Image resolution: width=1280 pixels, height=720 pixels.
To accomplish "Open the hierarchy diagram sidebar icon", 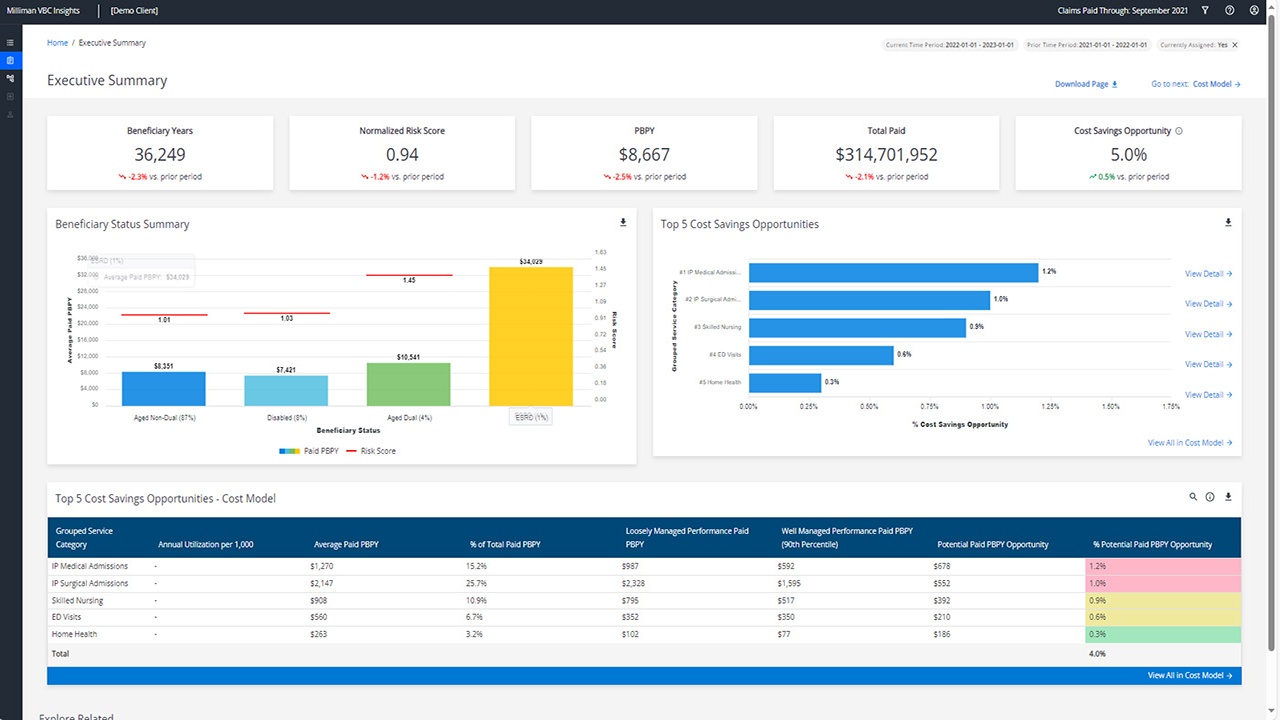I will click(10, 78).
